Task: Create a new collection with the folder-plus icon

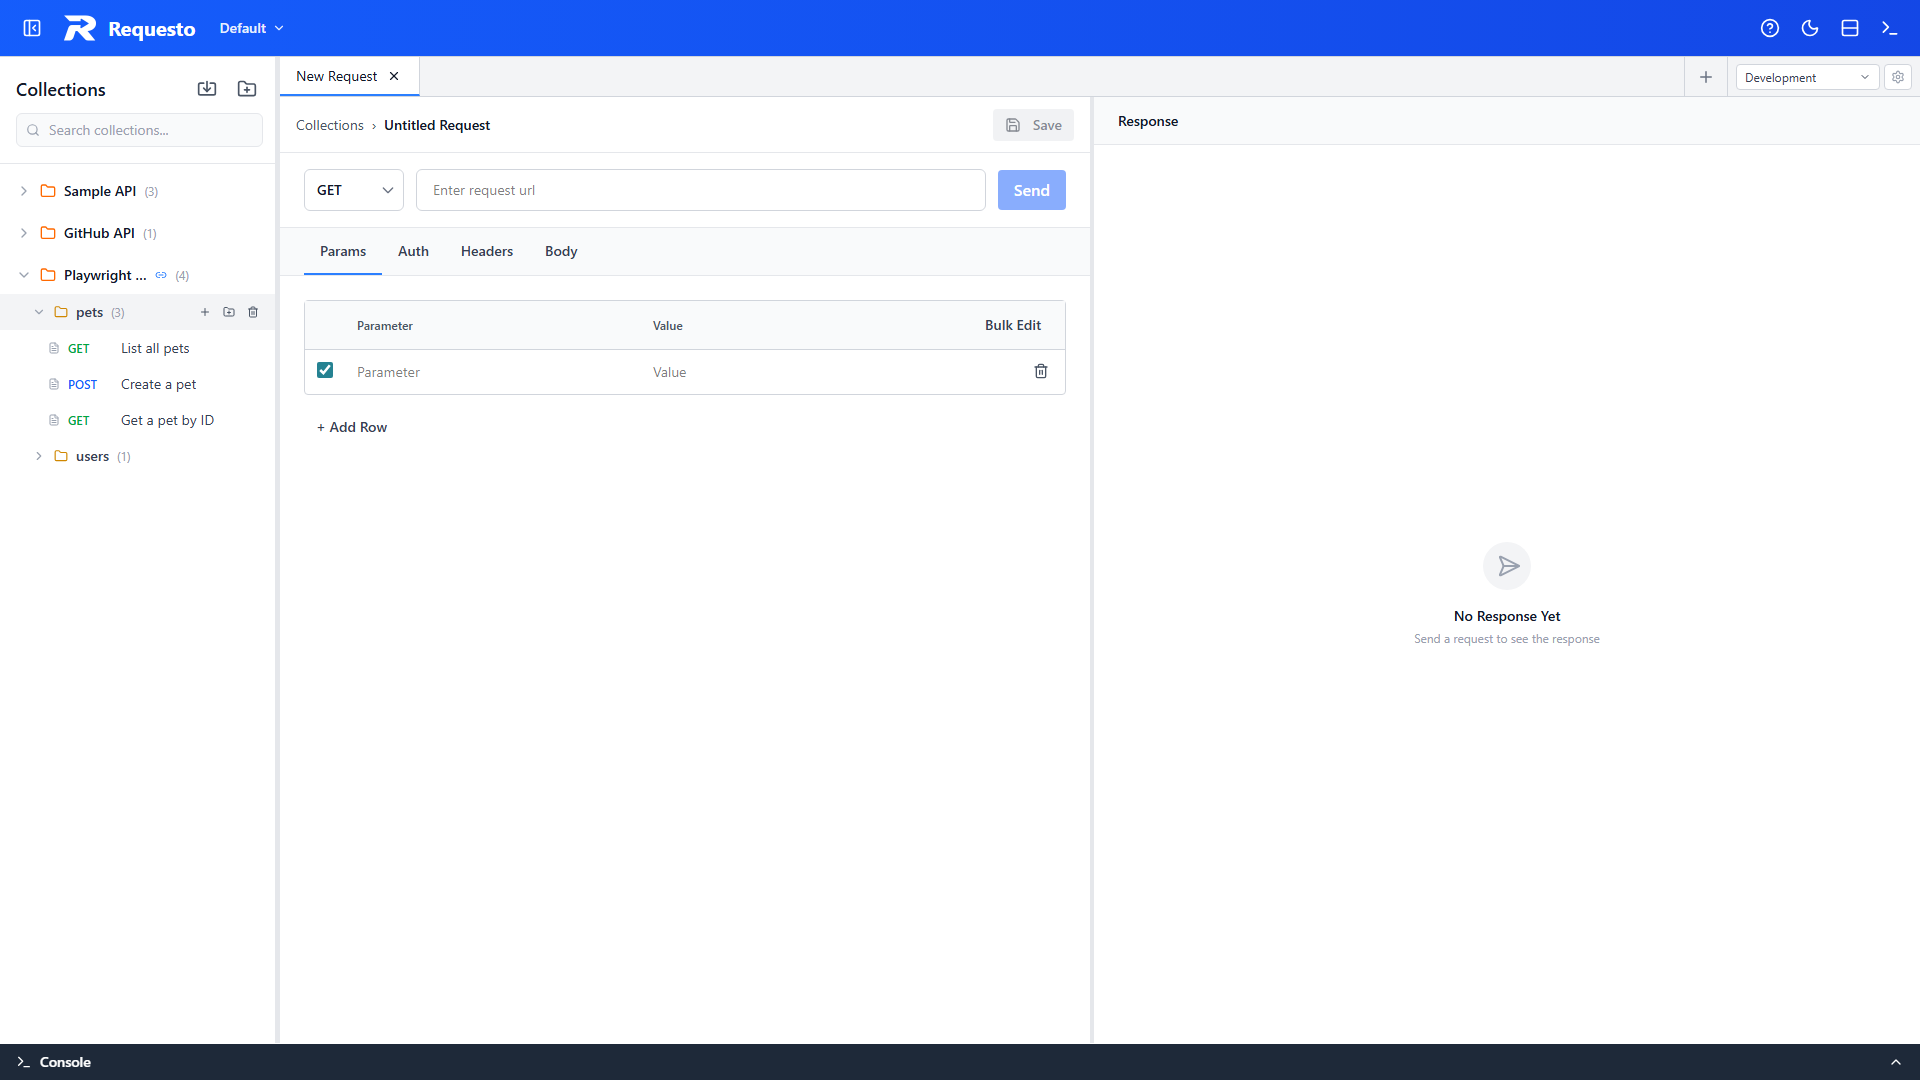Action: [247, 89]
